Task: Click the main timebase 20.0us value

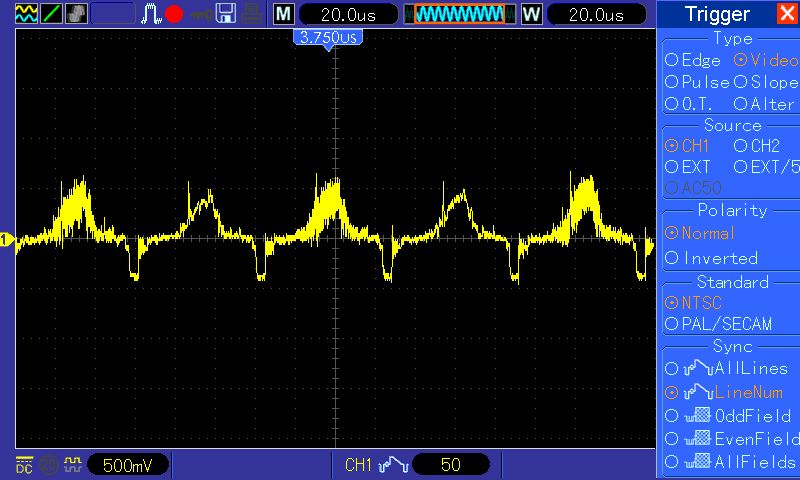Action: click(348, 14)
